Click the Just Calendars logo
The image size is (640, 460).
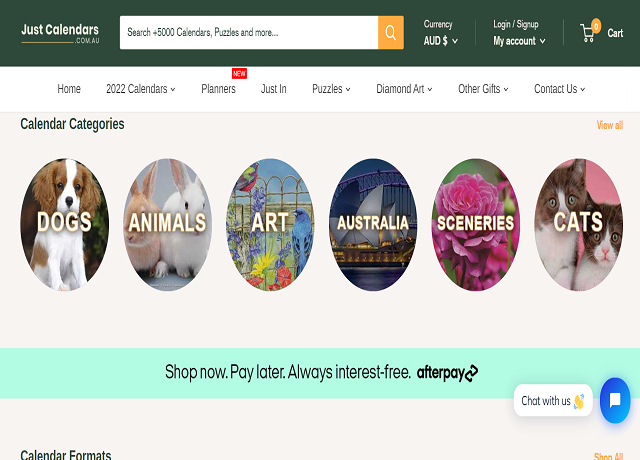click(60, 33)
